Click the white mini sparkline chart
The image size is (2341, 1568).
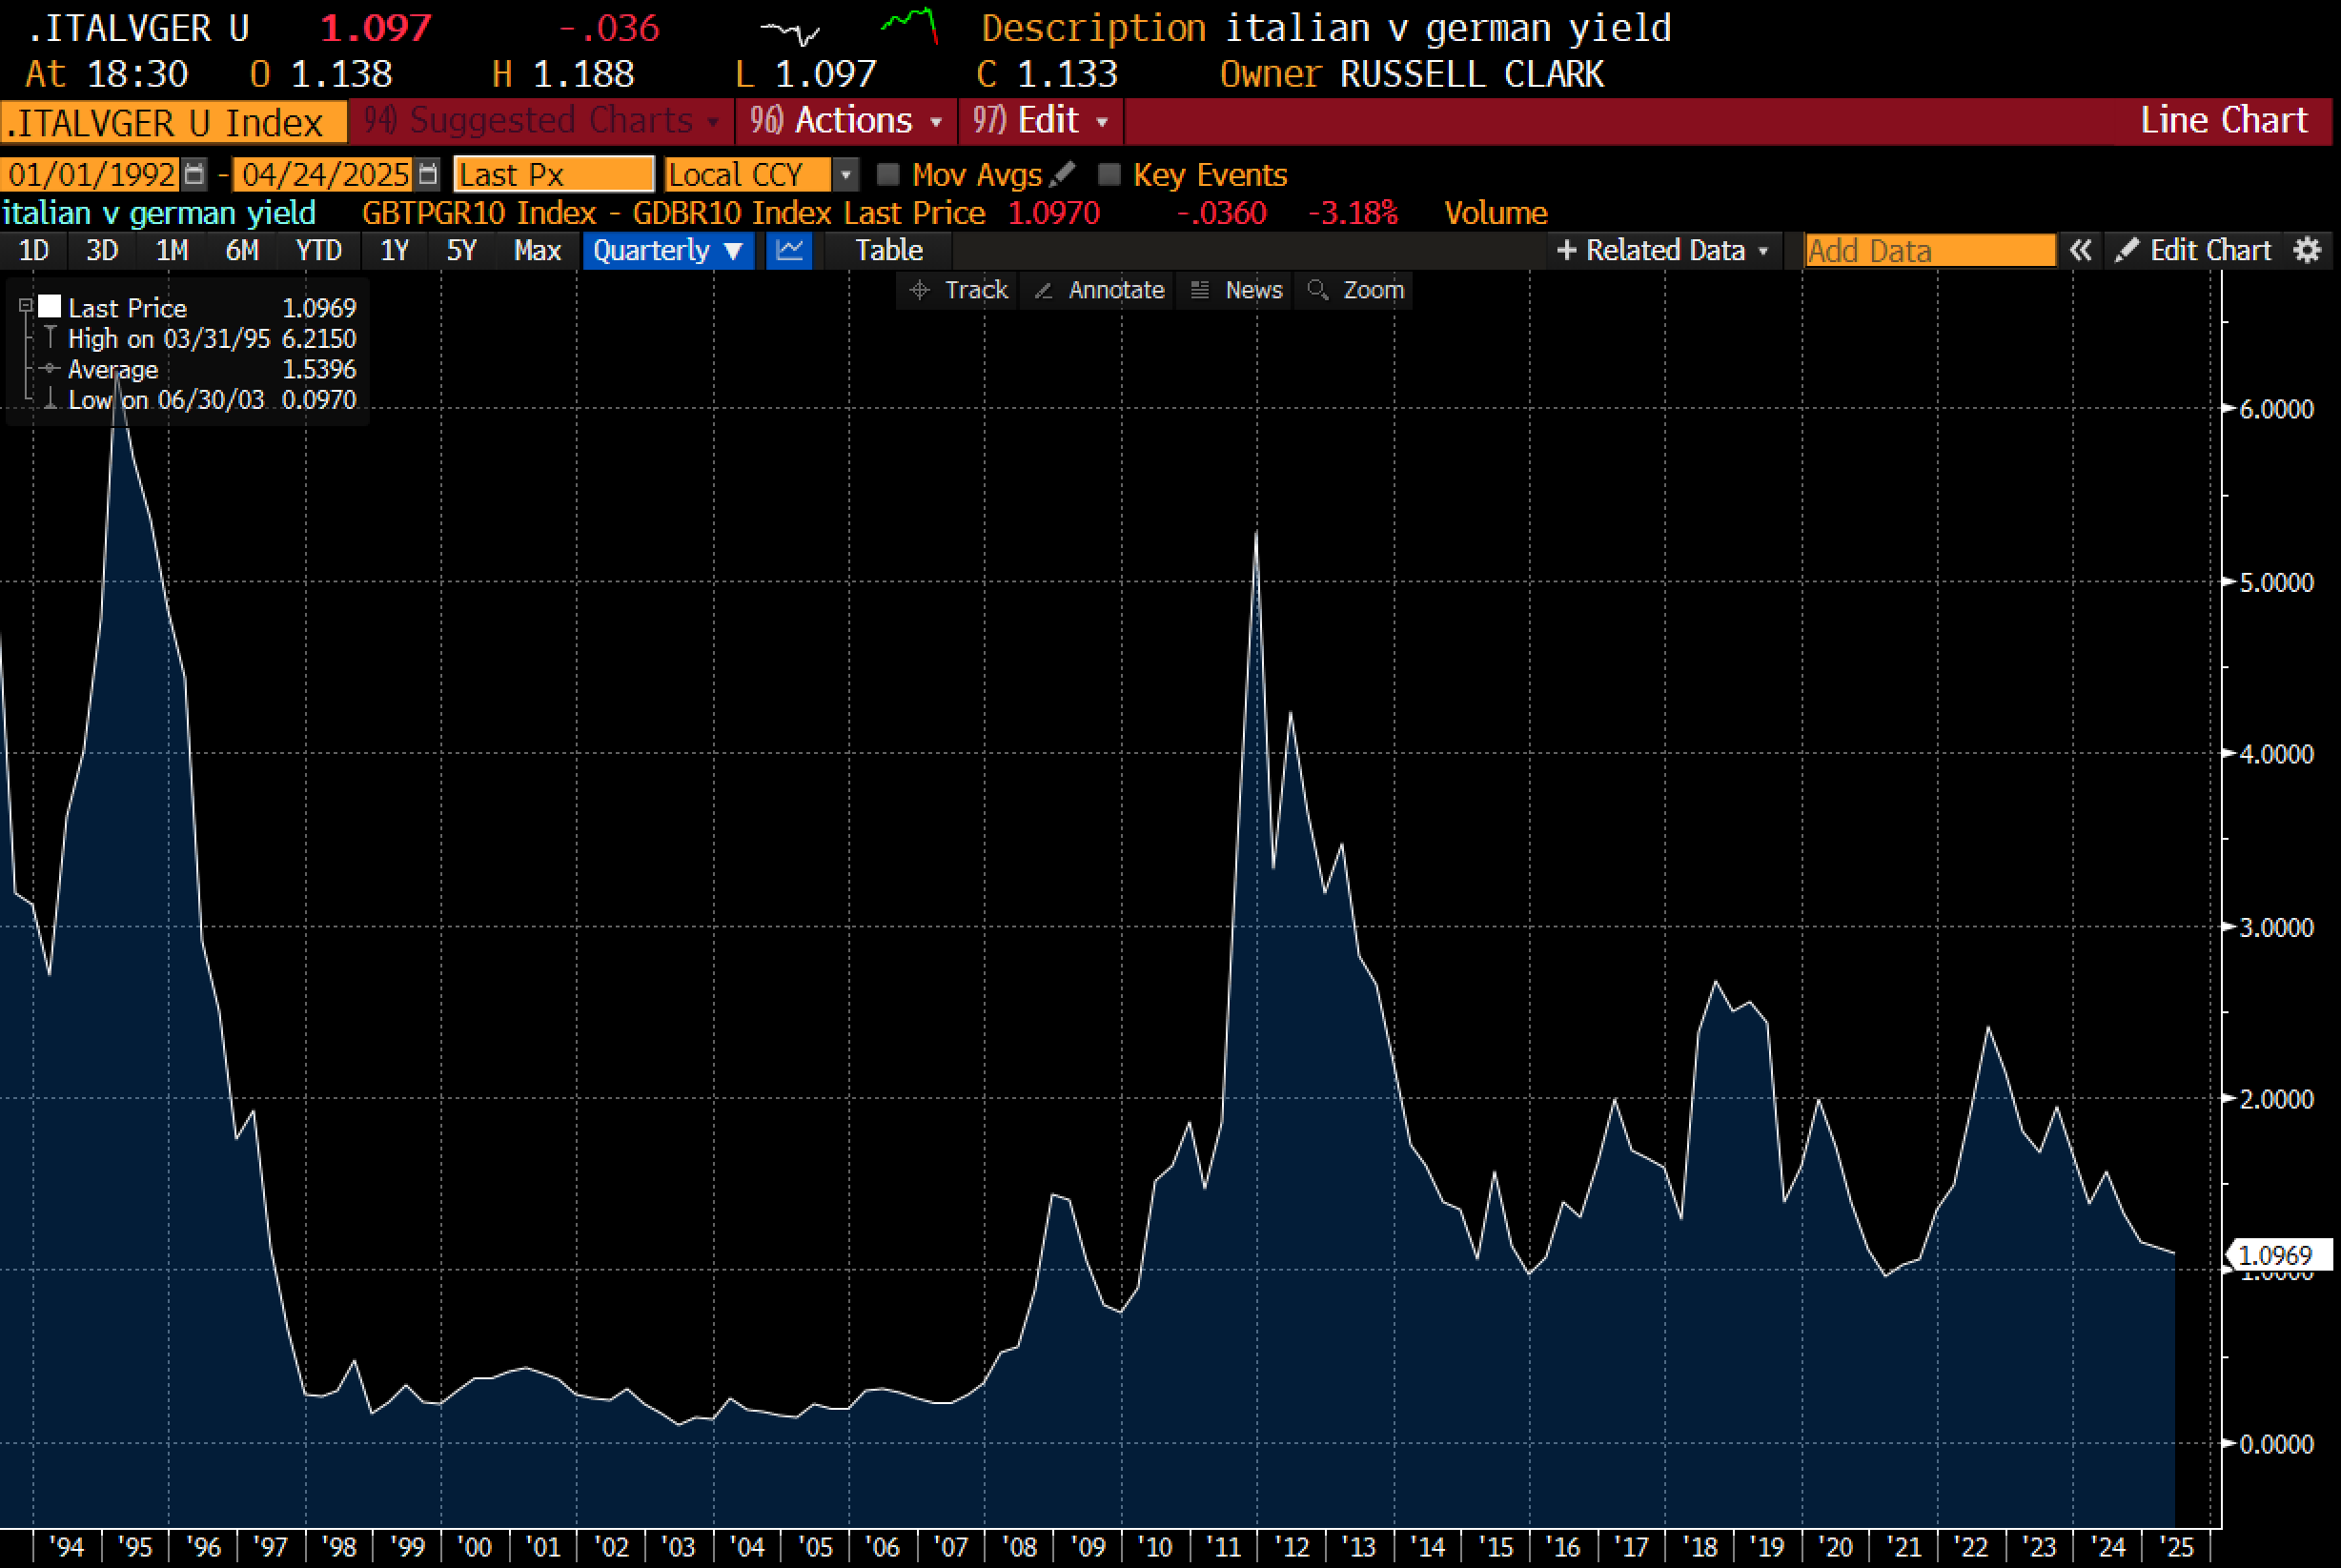pyautogui.click(x=790, y=33)
